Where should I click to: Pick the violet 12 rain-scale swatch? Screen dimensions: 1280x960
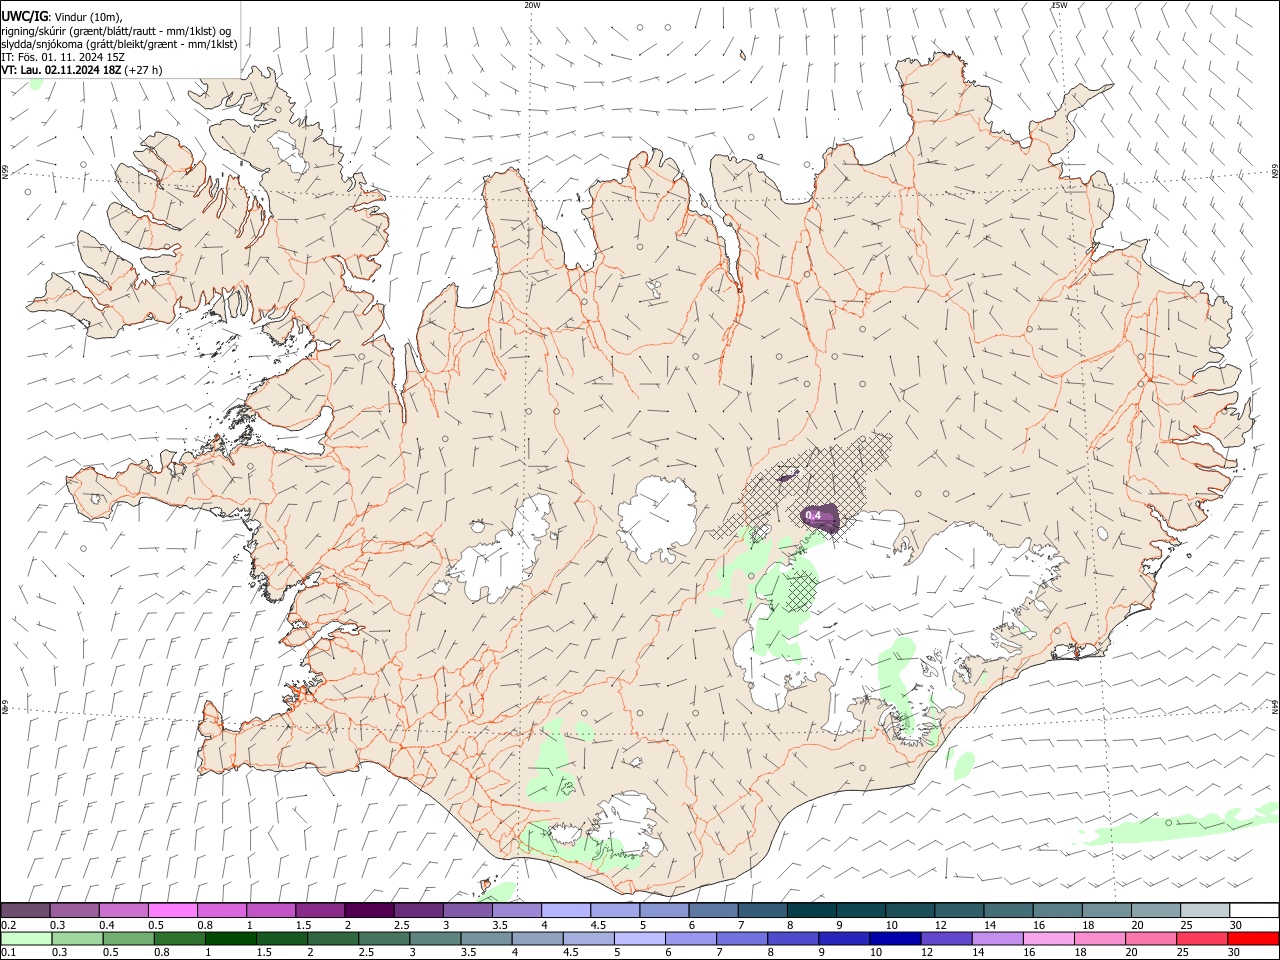(x=945, y=938)
